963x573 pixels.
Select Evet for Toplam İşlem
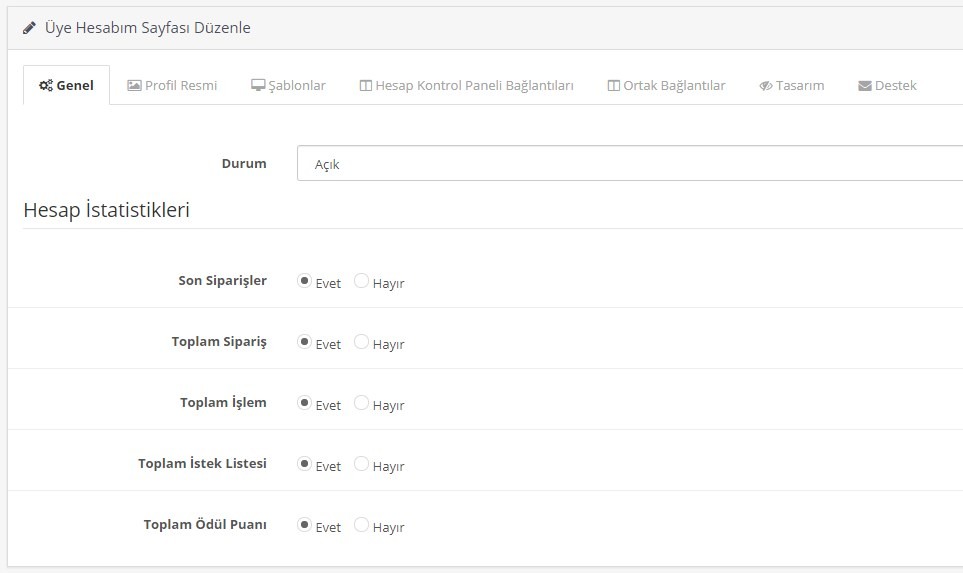point(304,402)
